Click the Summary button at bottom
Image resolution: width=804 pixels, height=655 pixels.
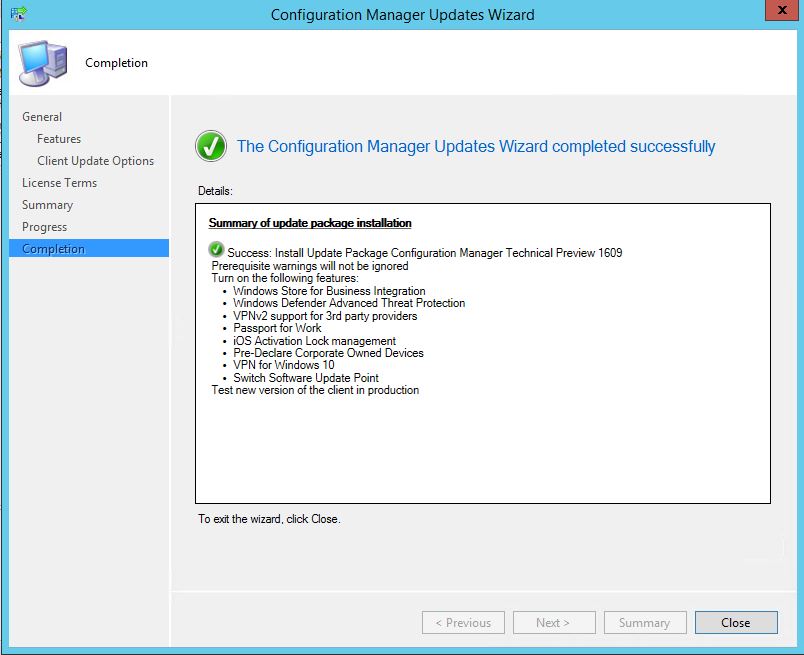[644, 622]
